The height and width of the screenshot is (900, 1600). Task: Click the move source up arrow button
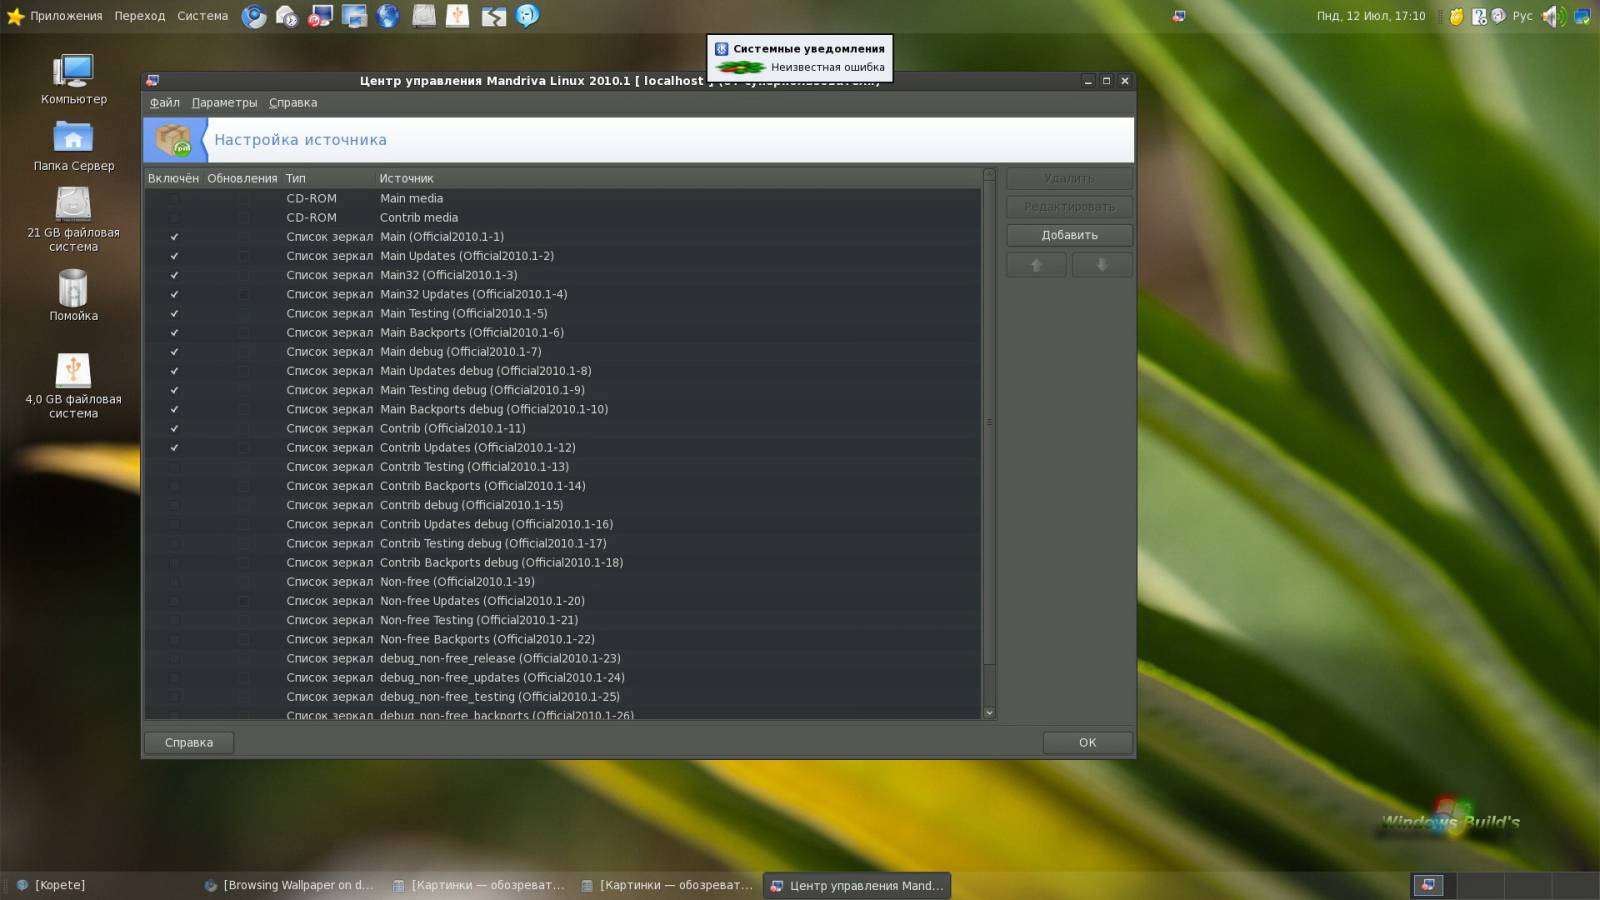click(x=1036, y=265)
